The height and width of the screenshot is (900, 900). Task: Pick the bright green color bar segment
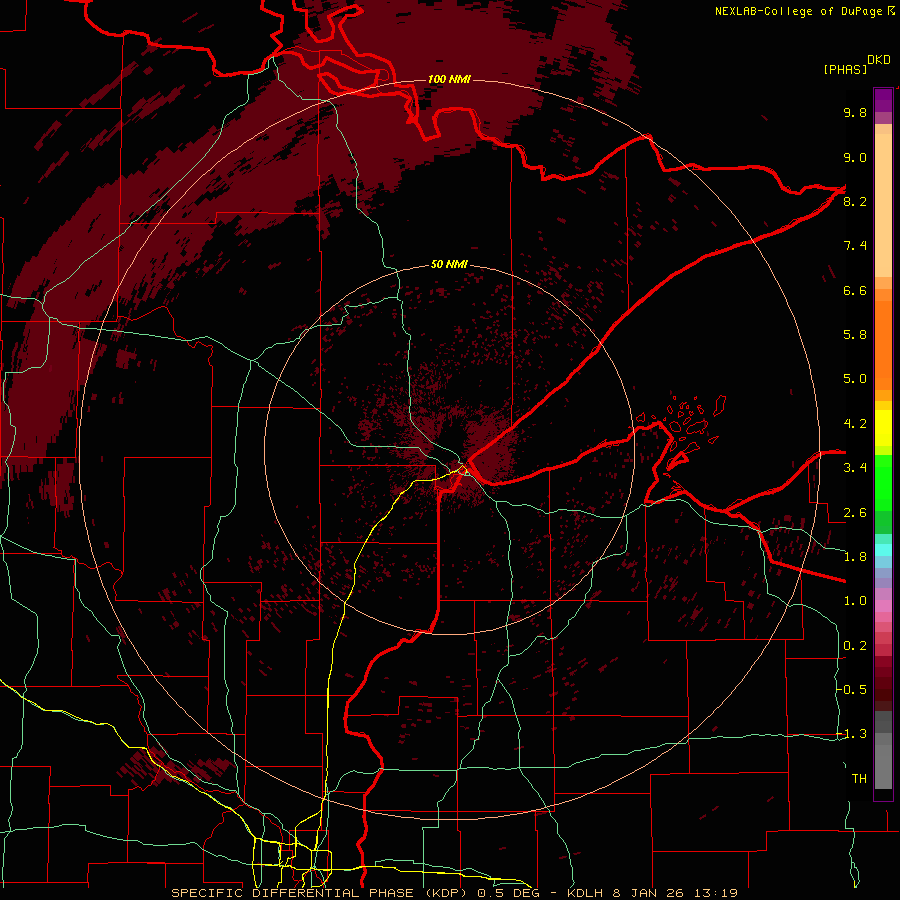(883, 483)
